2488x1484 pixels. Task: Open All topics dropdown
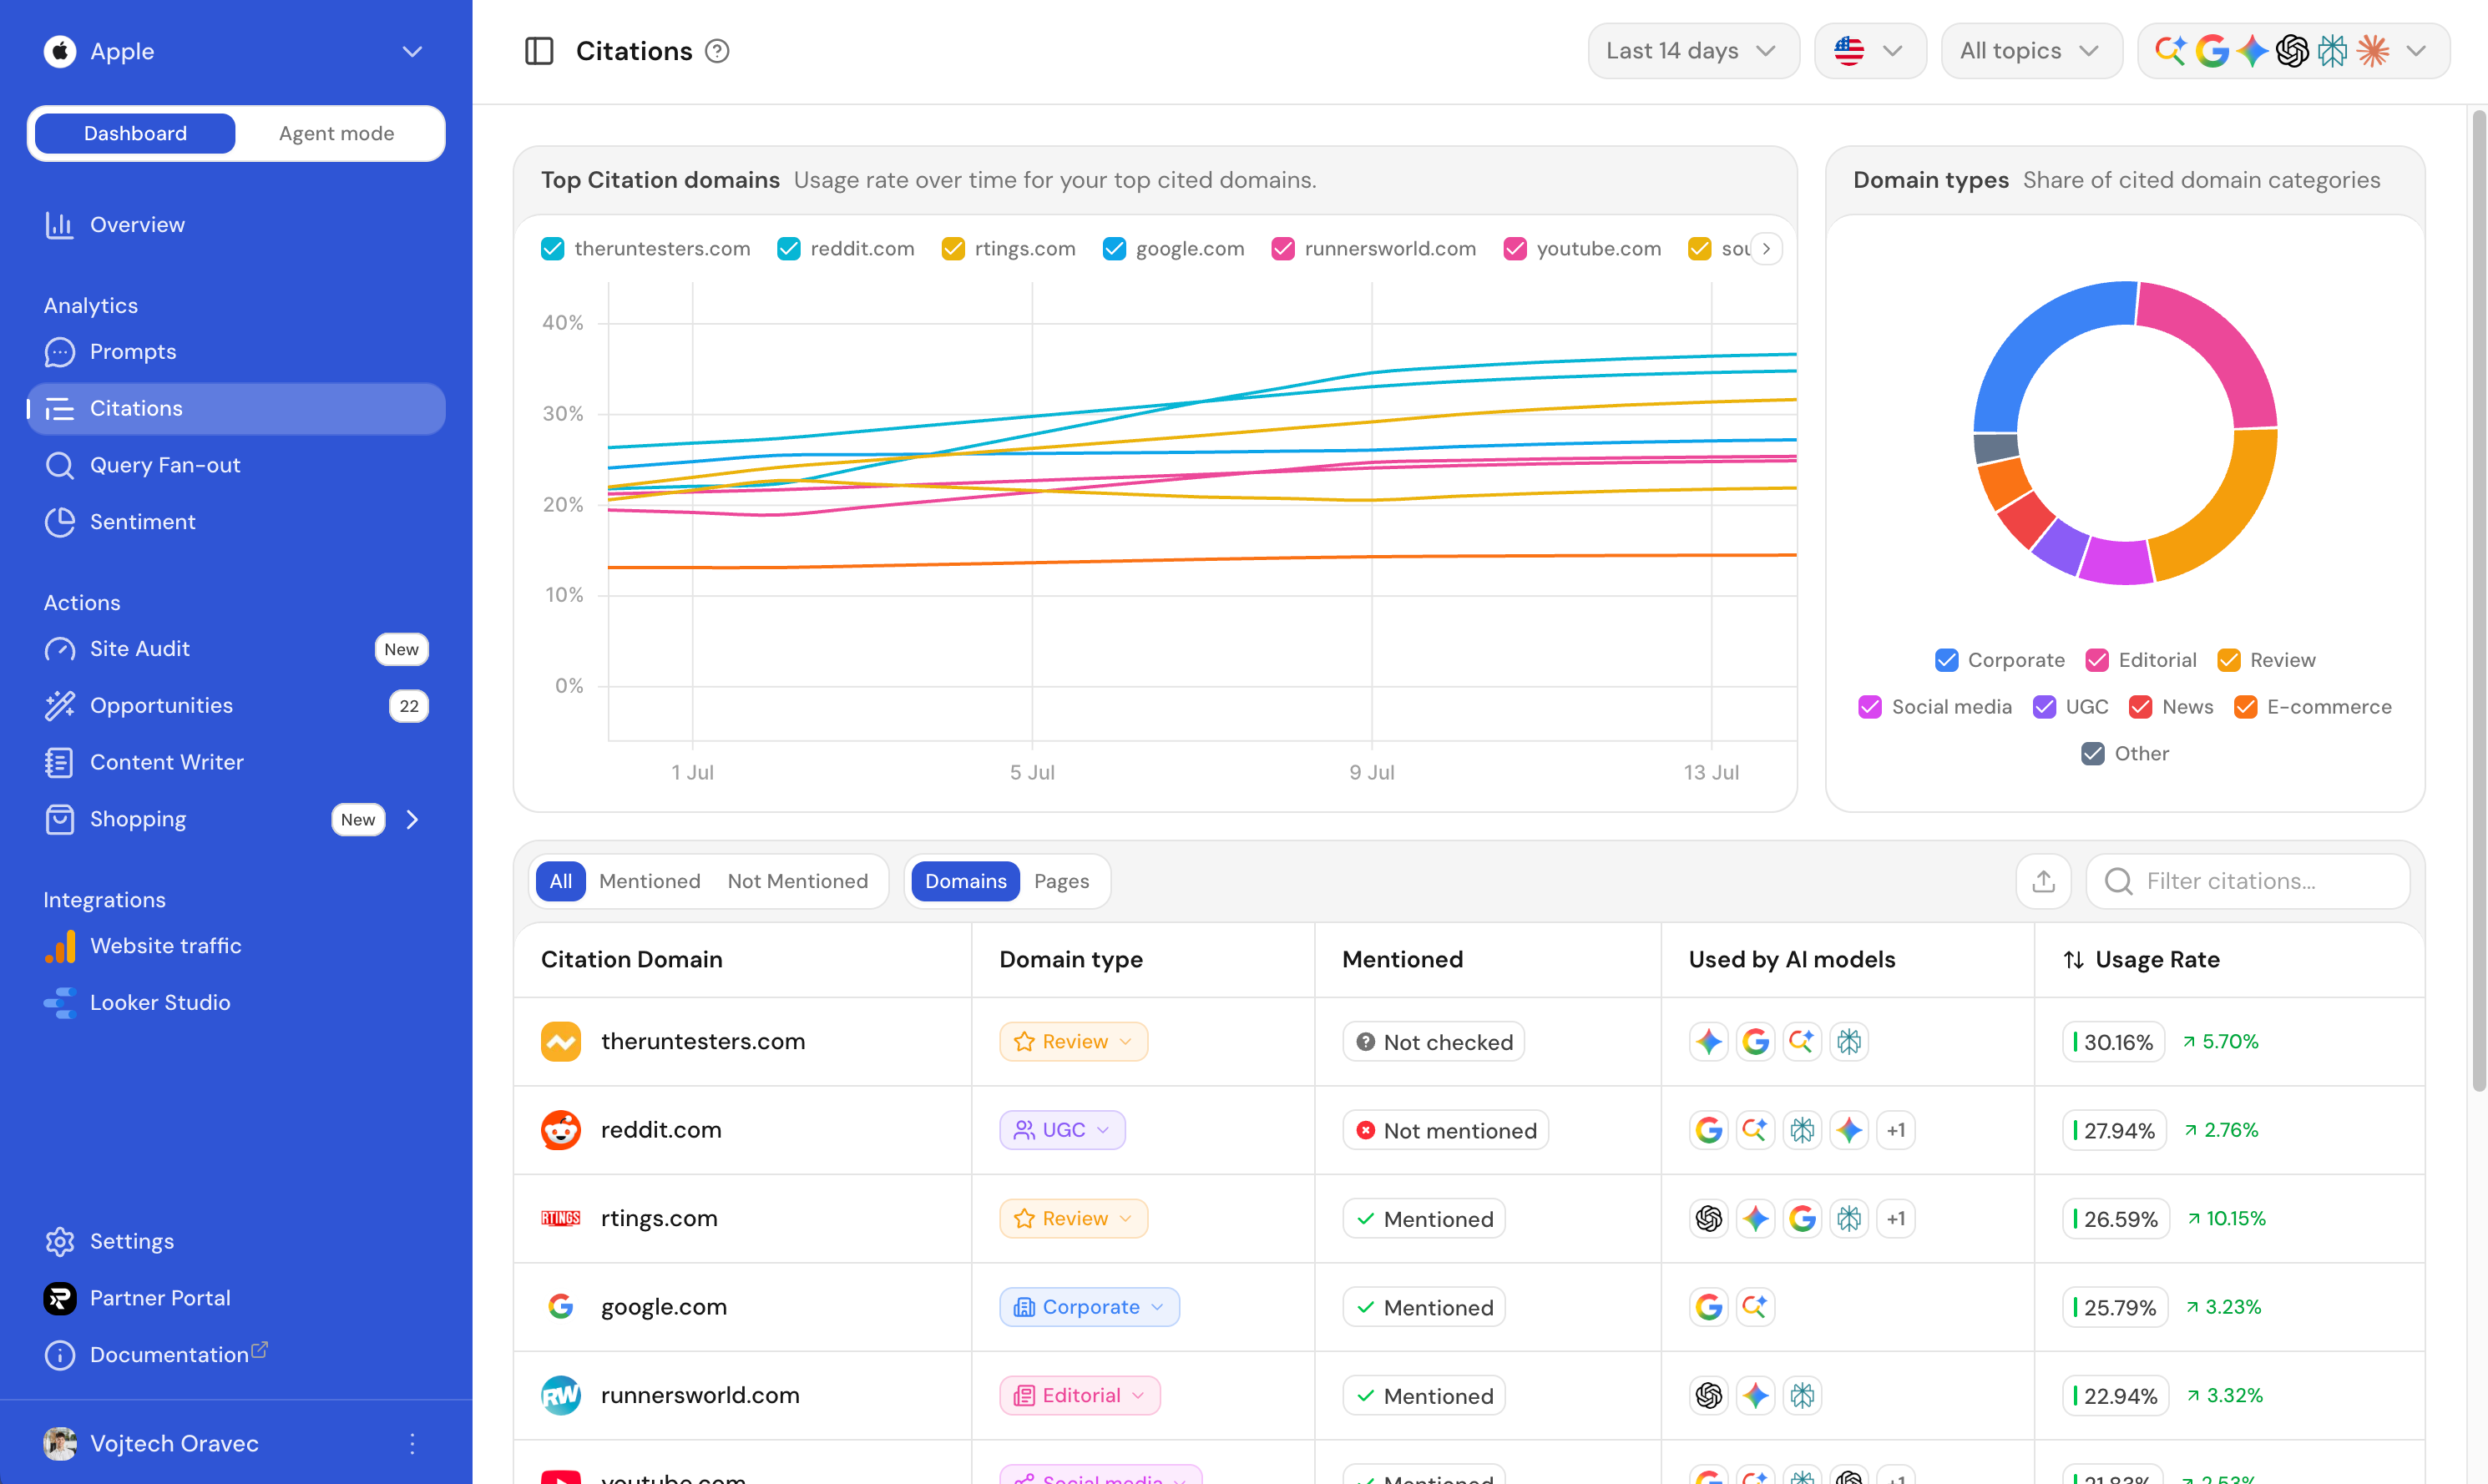pos(2031,51)
